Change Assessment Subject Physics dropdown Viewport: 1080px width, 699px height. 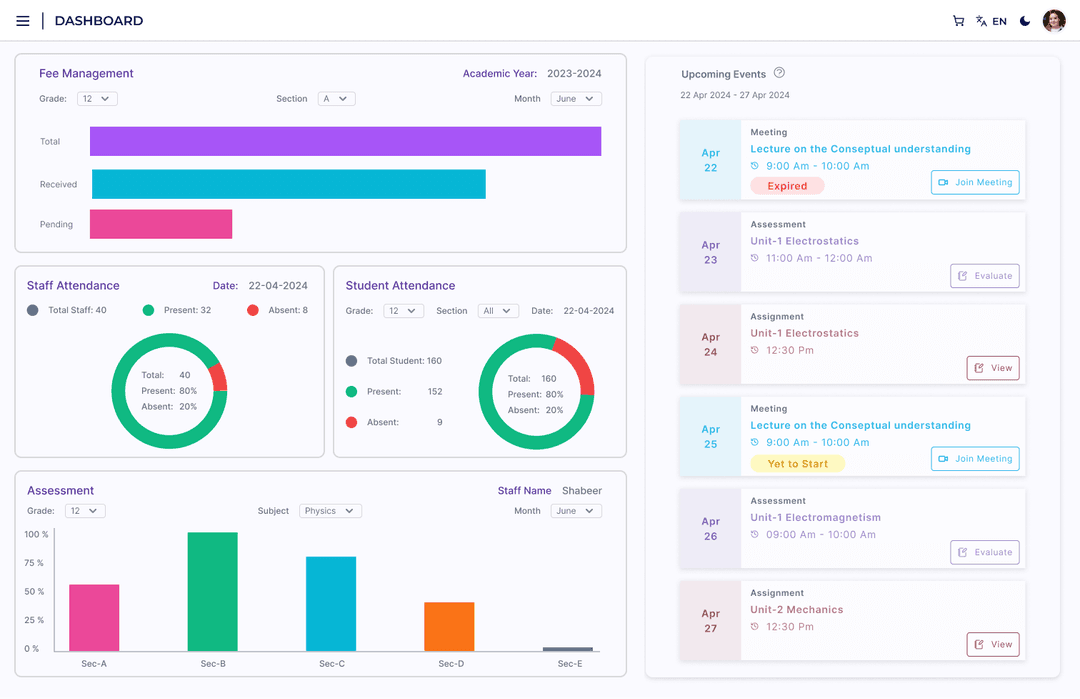[x=330, y=511]
